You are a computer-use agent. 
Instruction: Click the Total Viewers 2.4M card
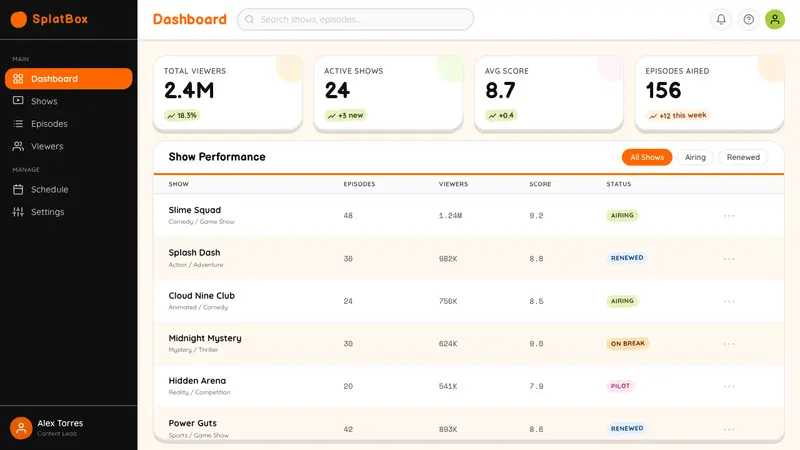pos(228,93)
